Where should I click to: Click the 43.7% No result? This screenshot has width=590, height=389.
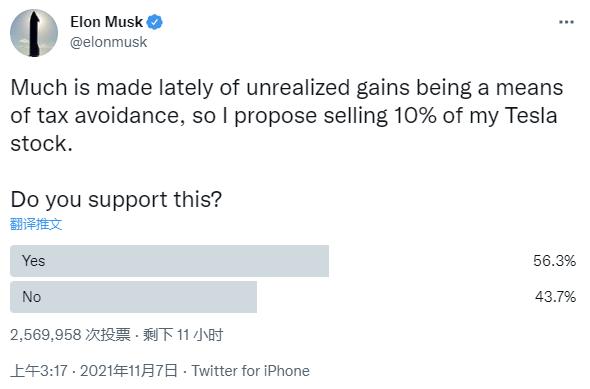click(555, 297)
